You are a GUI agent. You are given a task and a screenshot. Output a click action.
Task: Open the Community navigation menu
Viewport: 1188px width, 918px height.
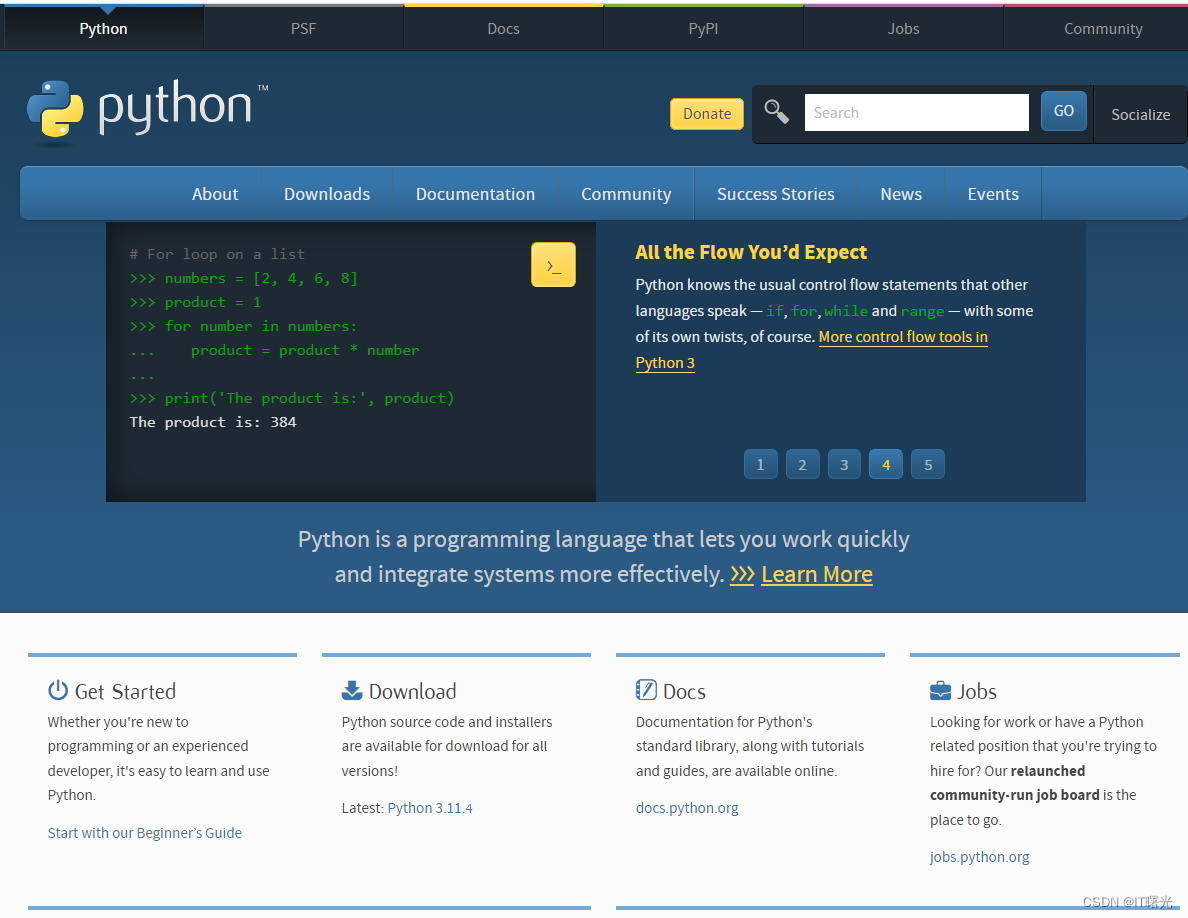pos(626,194)
